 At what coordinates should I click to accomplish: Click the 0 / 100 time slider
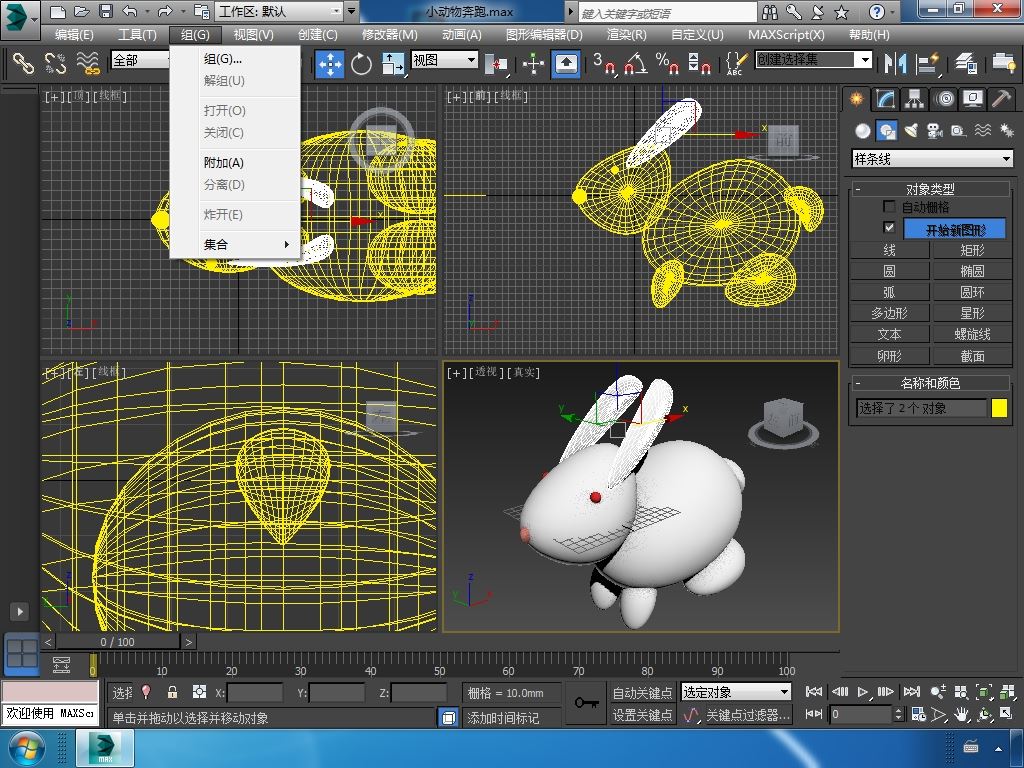click(x=118, y=642)
